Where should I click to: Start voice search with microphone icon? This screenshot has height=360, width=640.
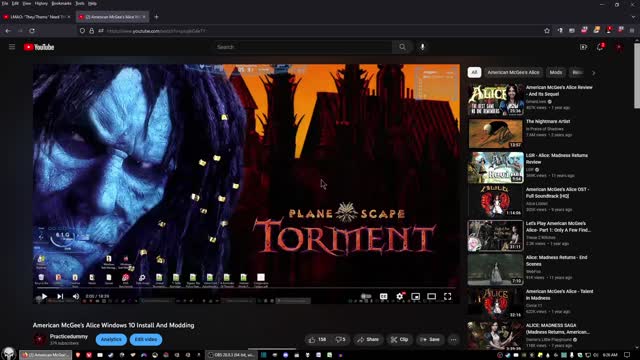tap(422, 47)
